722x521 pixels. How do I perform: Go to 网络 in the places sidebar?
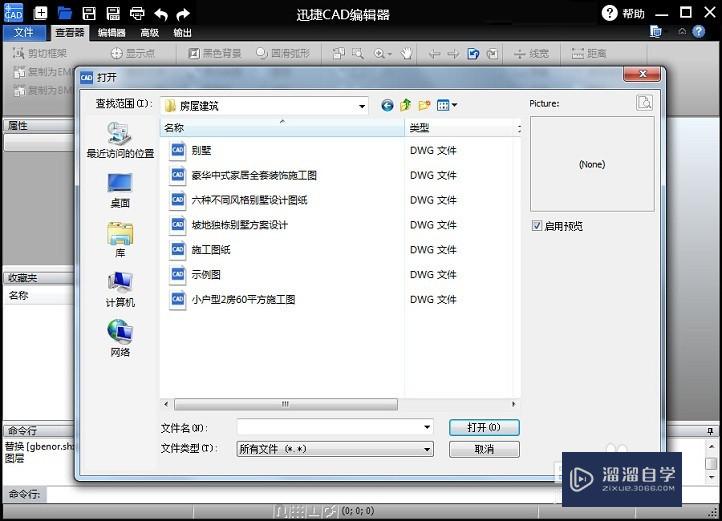coord(120,339)
